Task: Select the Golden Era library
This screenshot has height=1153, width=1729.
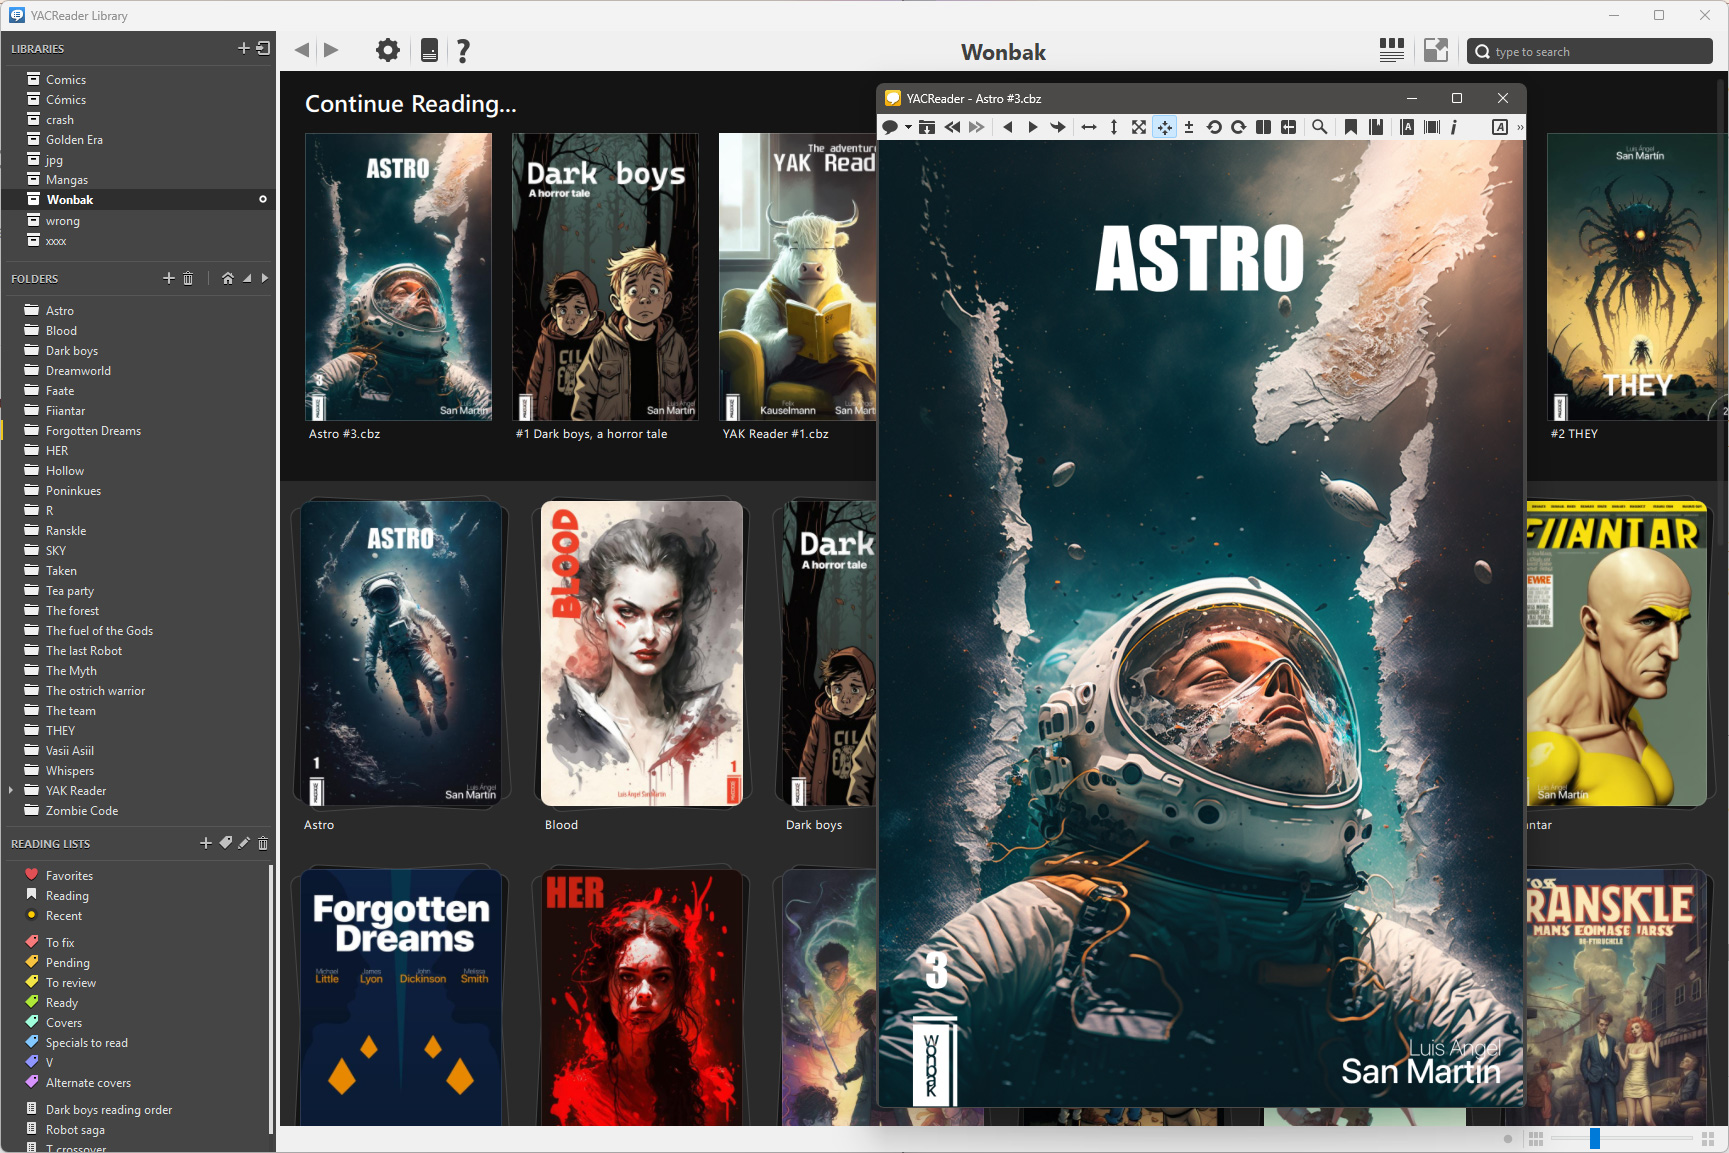Action: pos(74,140)
